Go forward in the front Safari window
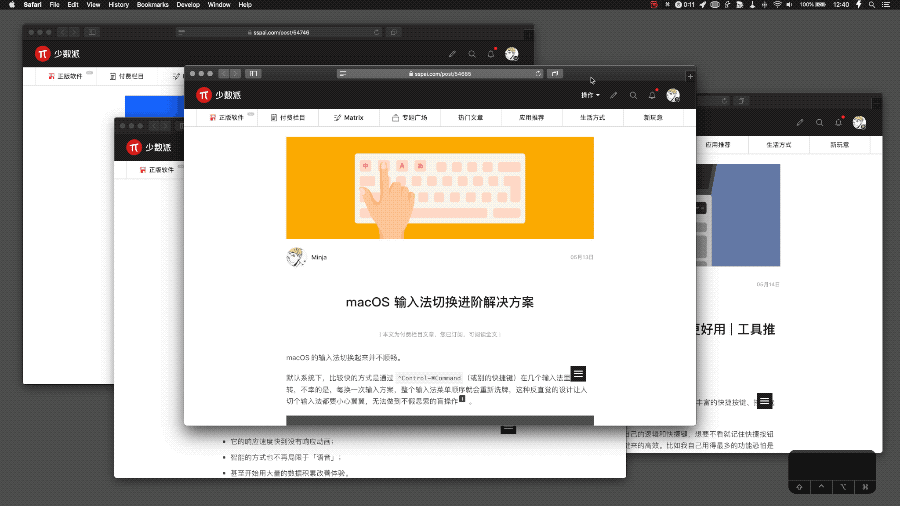This screenshot has height=506, width=900. (x=236, y=74)
